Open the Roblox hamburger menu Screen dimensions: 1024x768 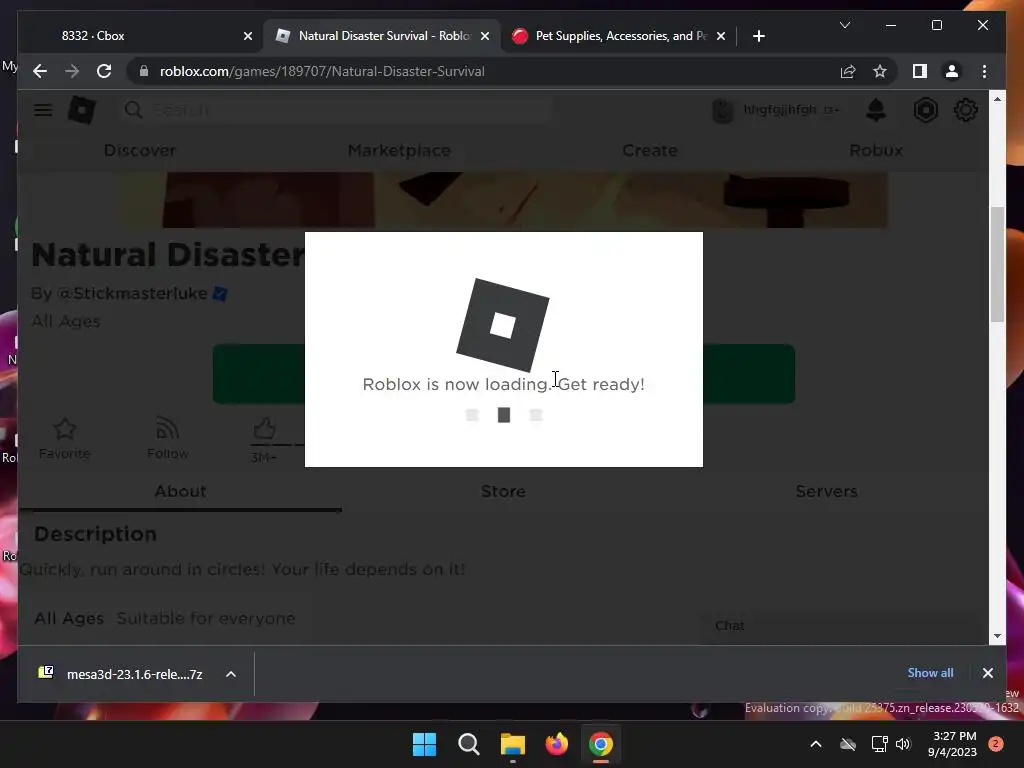point(43,110)
